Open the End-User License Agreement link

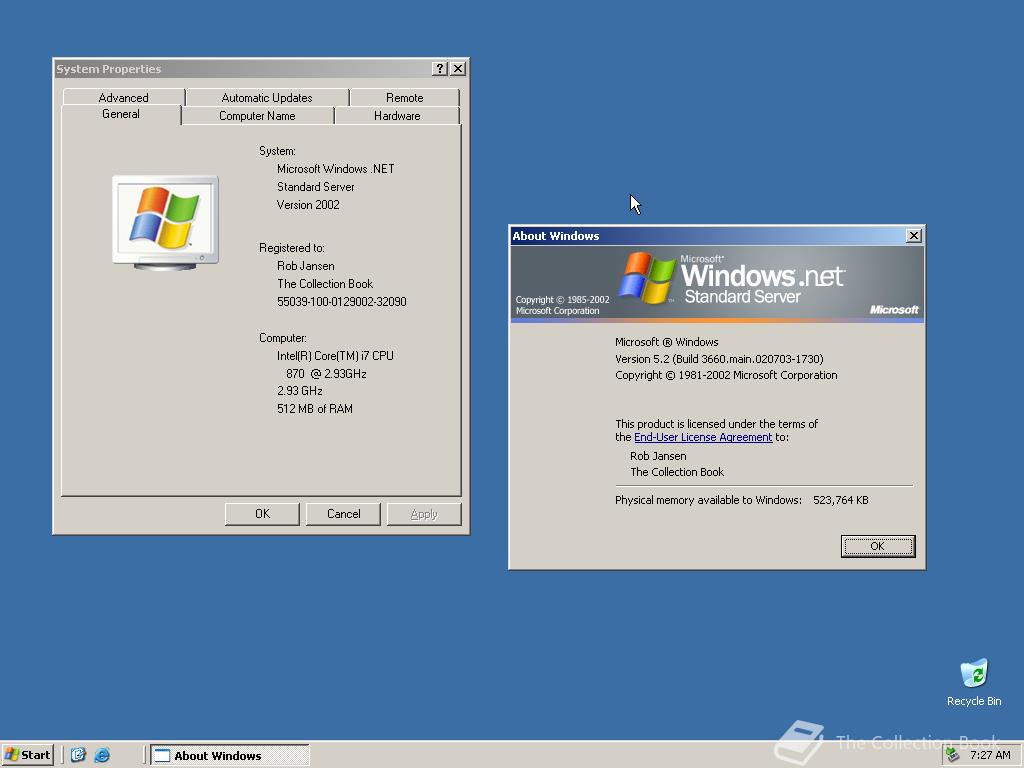[703, 437]
